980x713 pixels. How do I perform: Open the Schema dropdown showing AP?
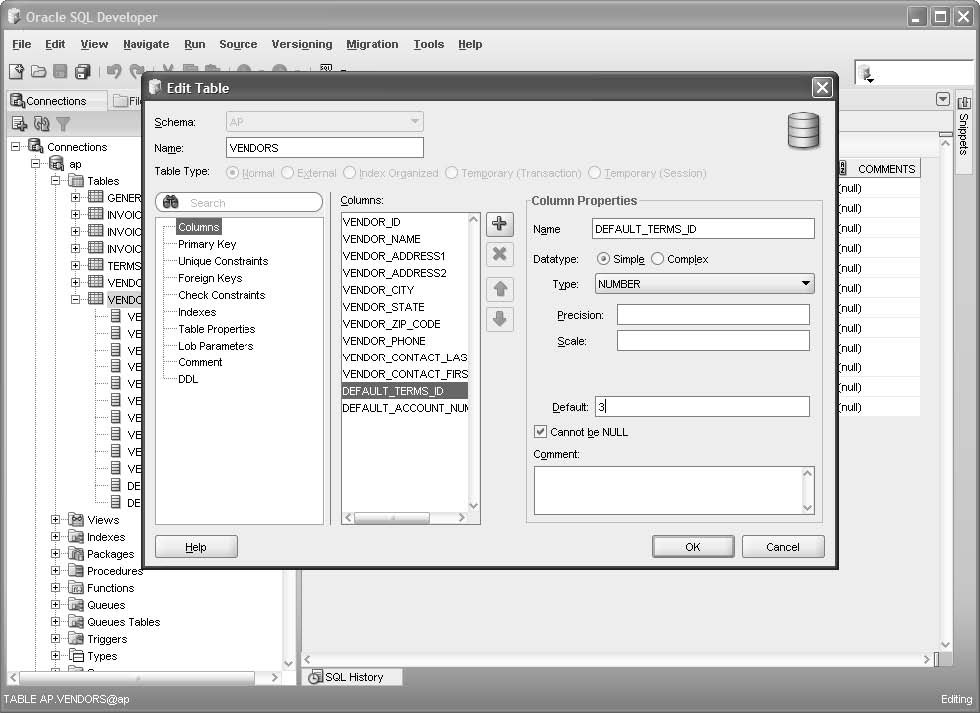click(325, 121)
